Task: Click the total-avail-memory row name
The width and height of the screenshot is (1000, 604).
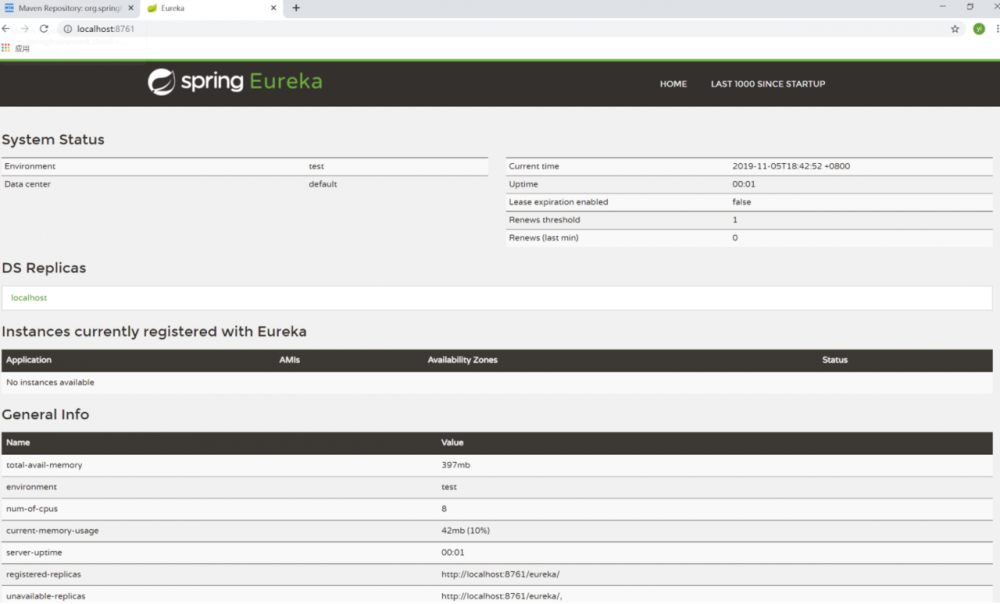Action: (x=44, y=465)
